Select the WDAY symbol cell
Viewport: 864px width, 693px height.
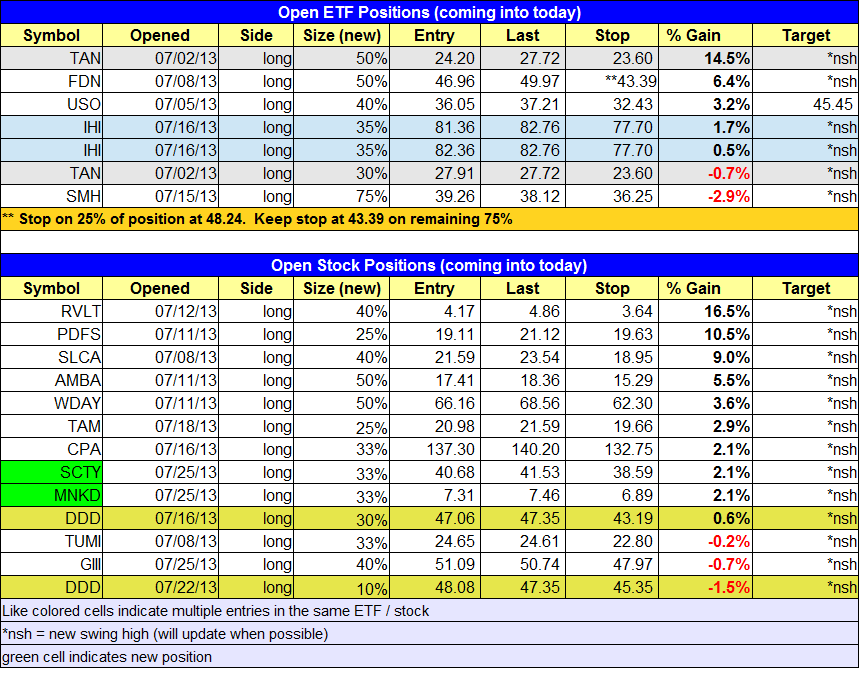point(52,403)
